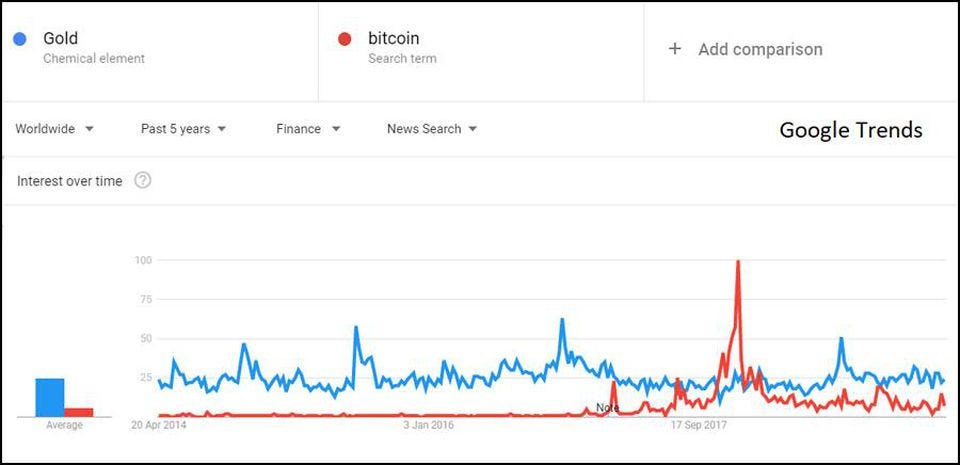This screenshot has width=960, height=465.
Task: Expand the News Search type dropdown
Action: 432,129
